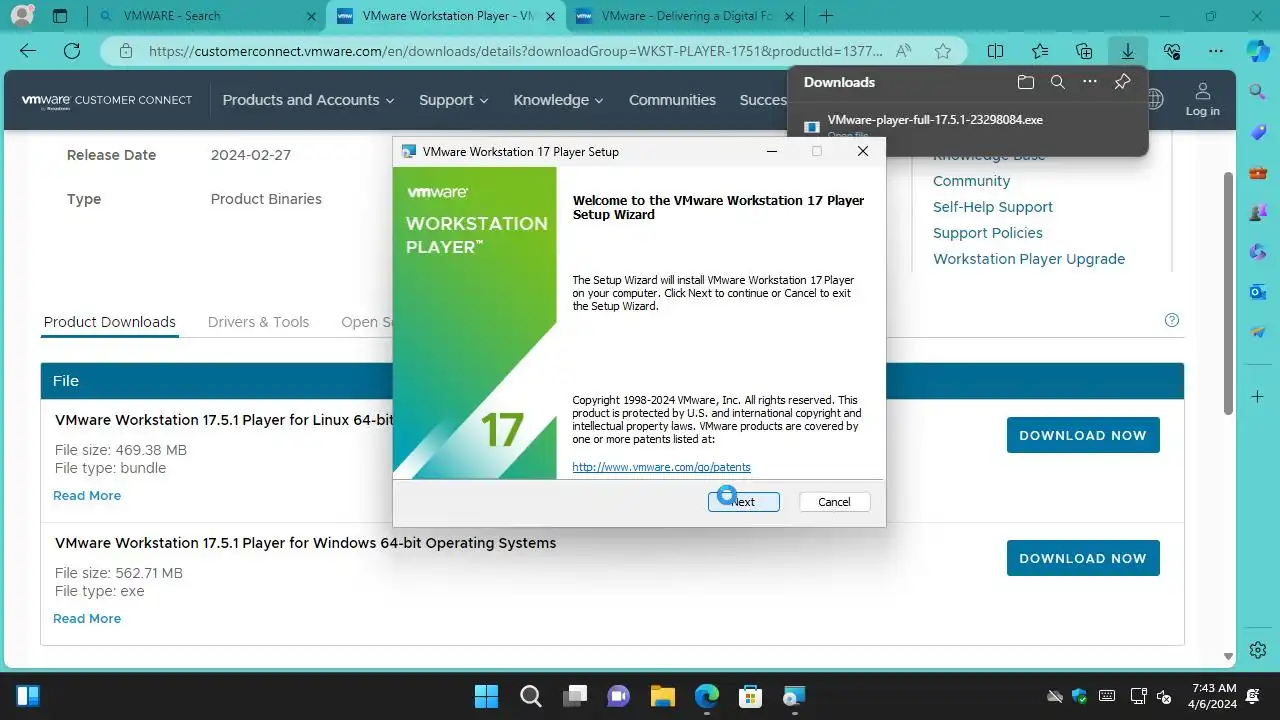1280x720 pixels.
Task: Open Read More under the Linux Player file
Action: [87, 495]
